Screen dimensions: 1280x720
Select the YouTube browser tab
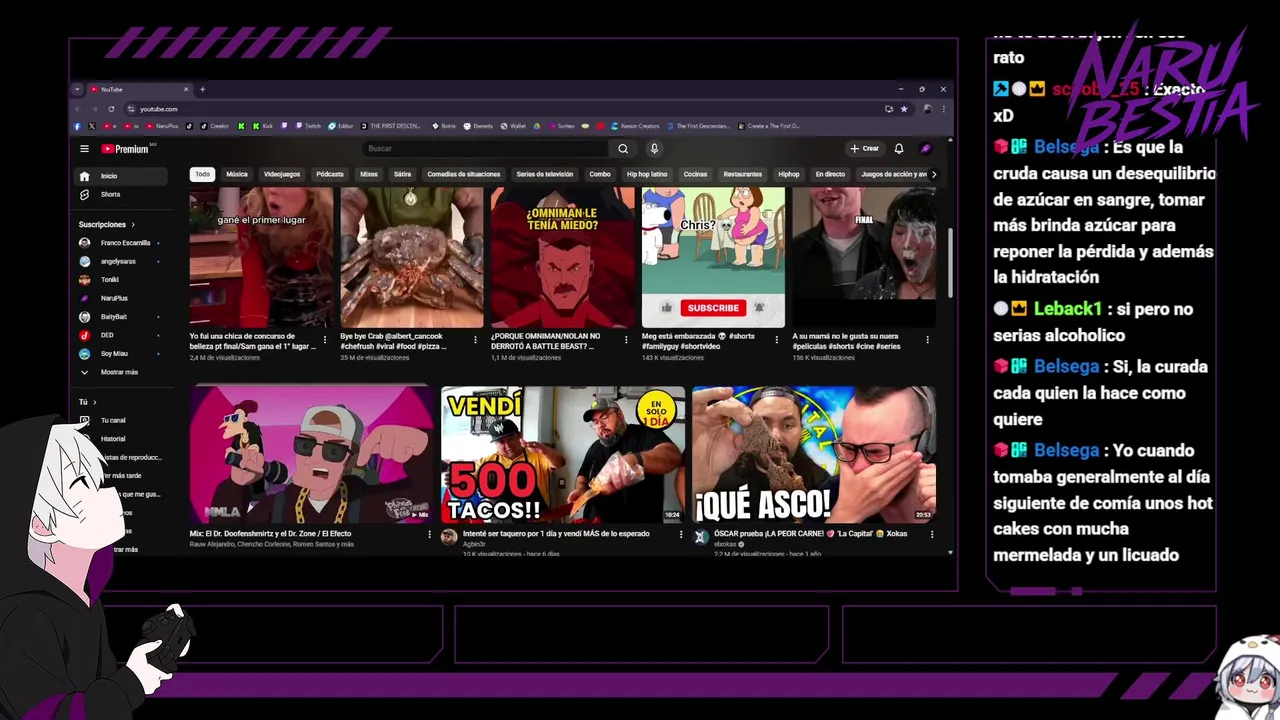point(138,89)
